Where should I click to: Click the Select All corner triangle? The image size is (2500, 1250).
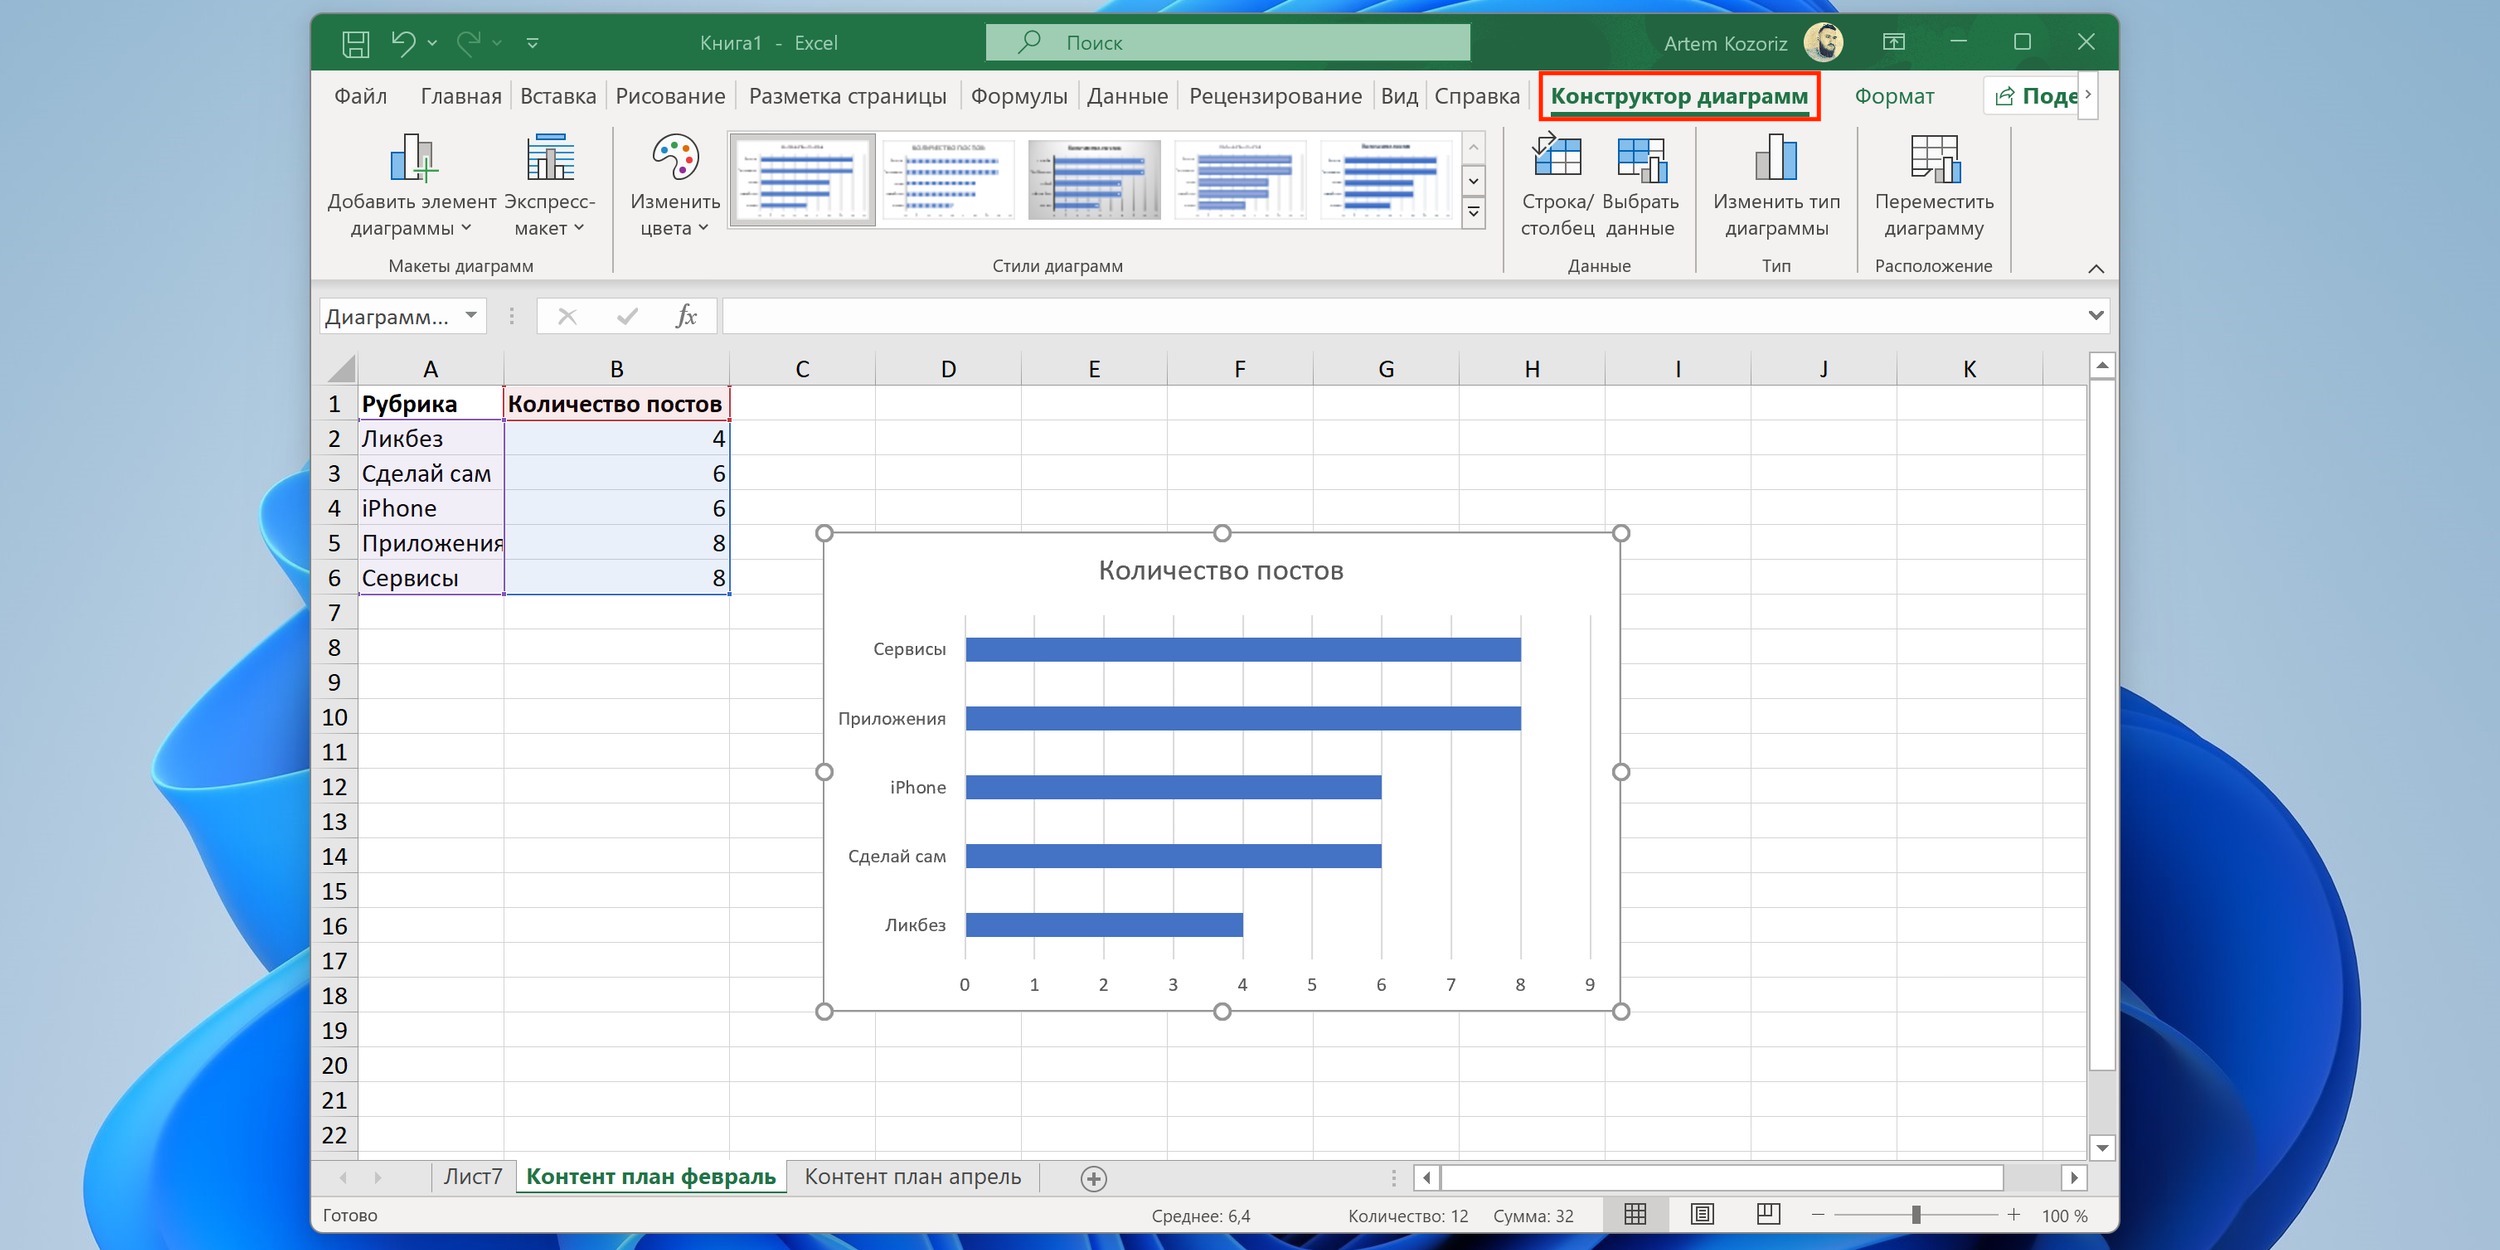click(339, 368)
